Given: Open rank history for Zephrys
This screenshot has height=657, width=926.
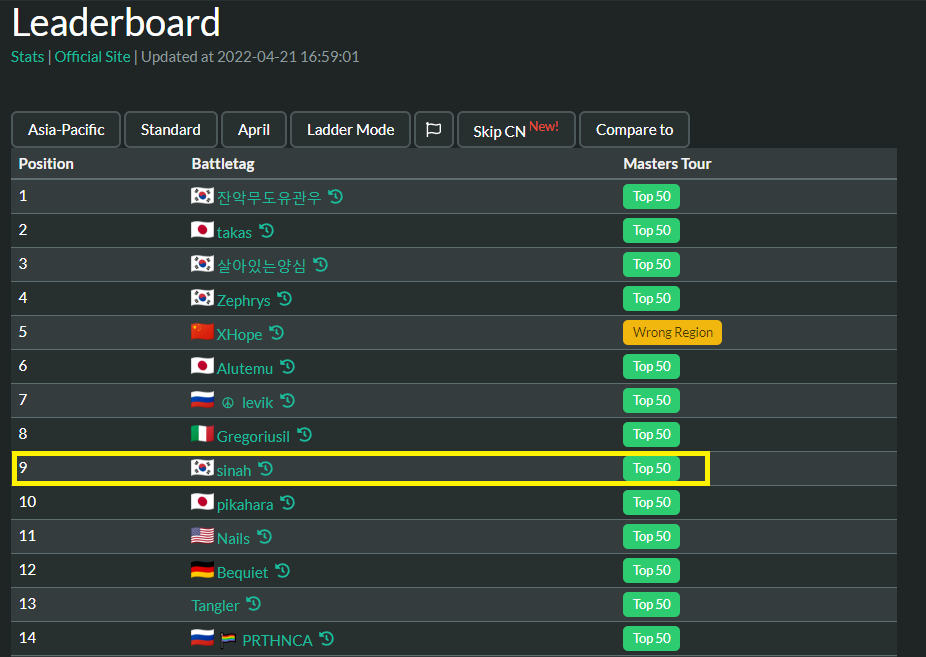Looking at the screenshot, I should click(284, 299).
